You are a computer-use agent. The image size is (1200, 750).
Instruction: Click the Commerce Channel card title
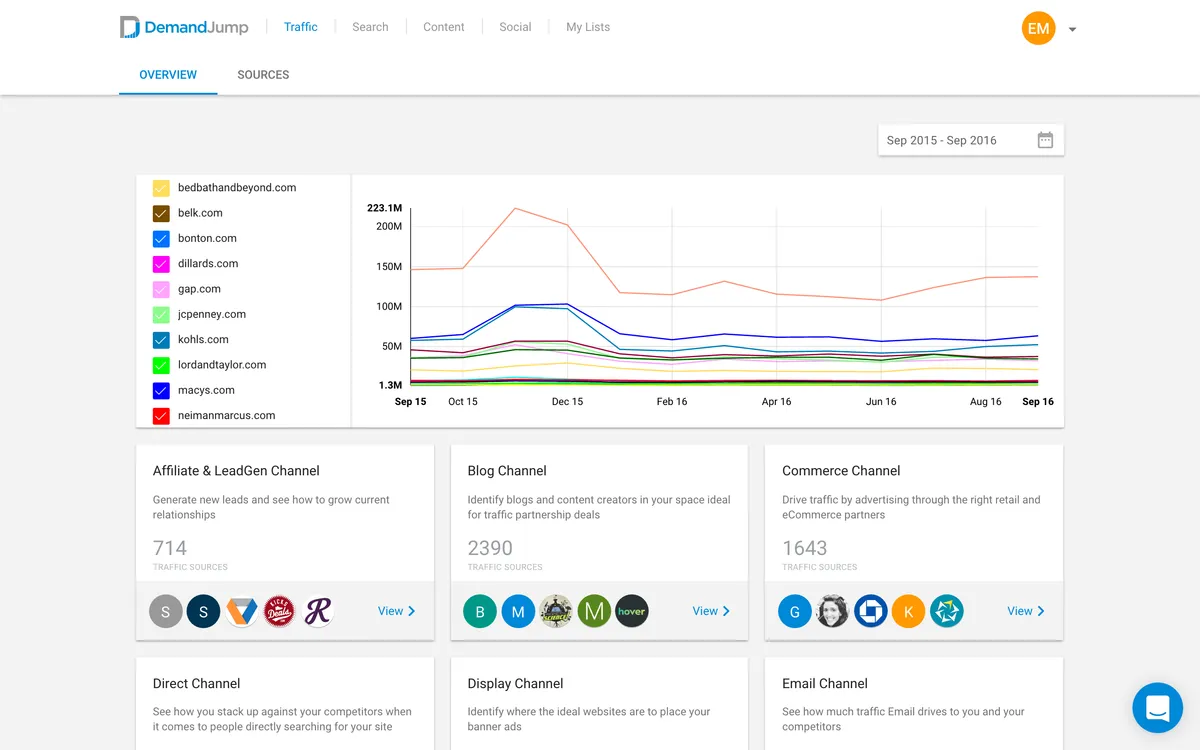click(841, 471)
